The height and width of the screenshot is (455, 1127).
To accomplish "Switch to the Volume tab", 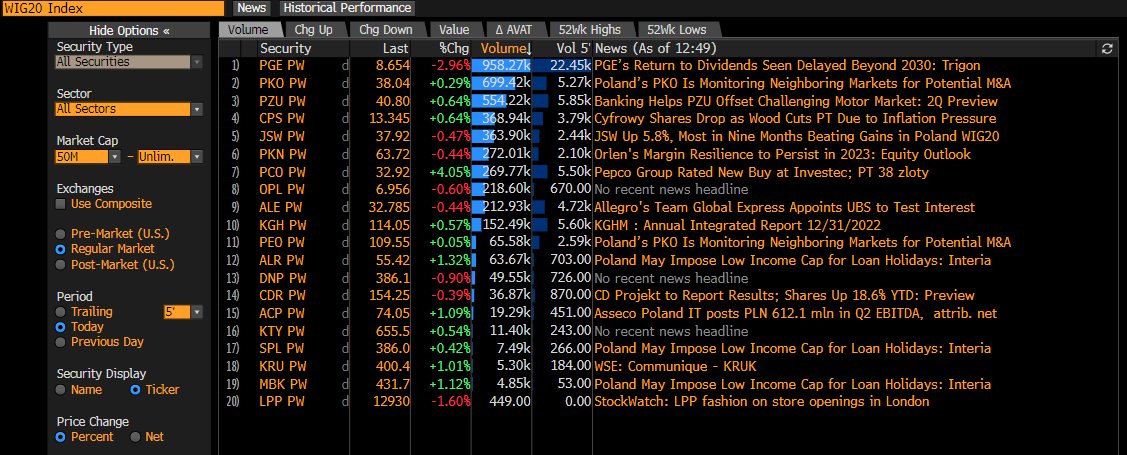I will point(248,29).
